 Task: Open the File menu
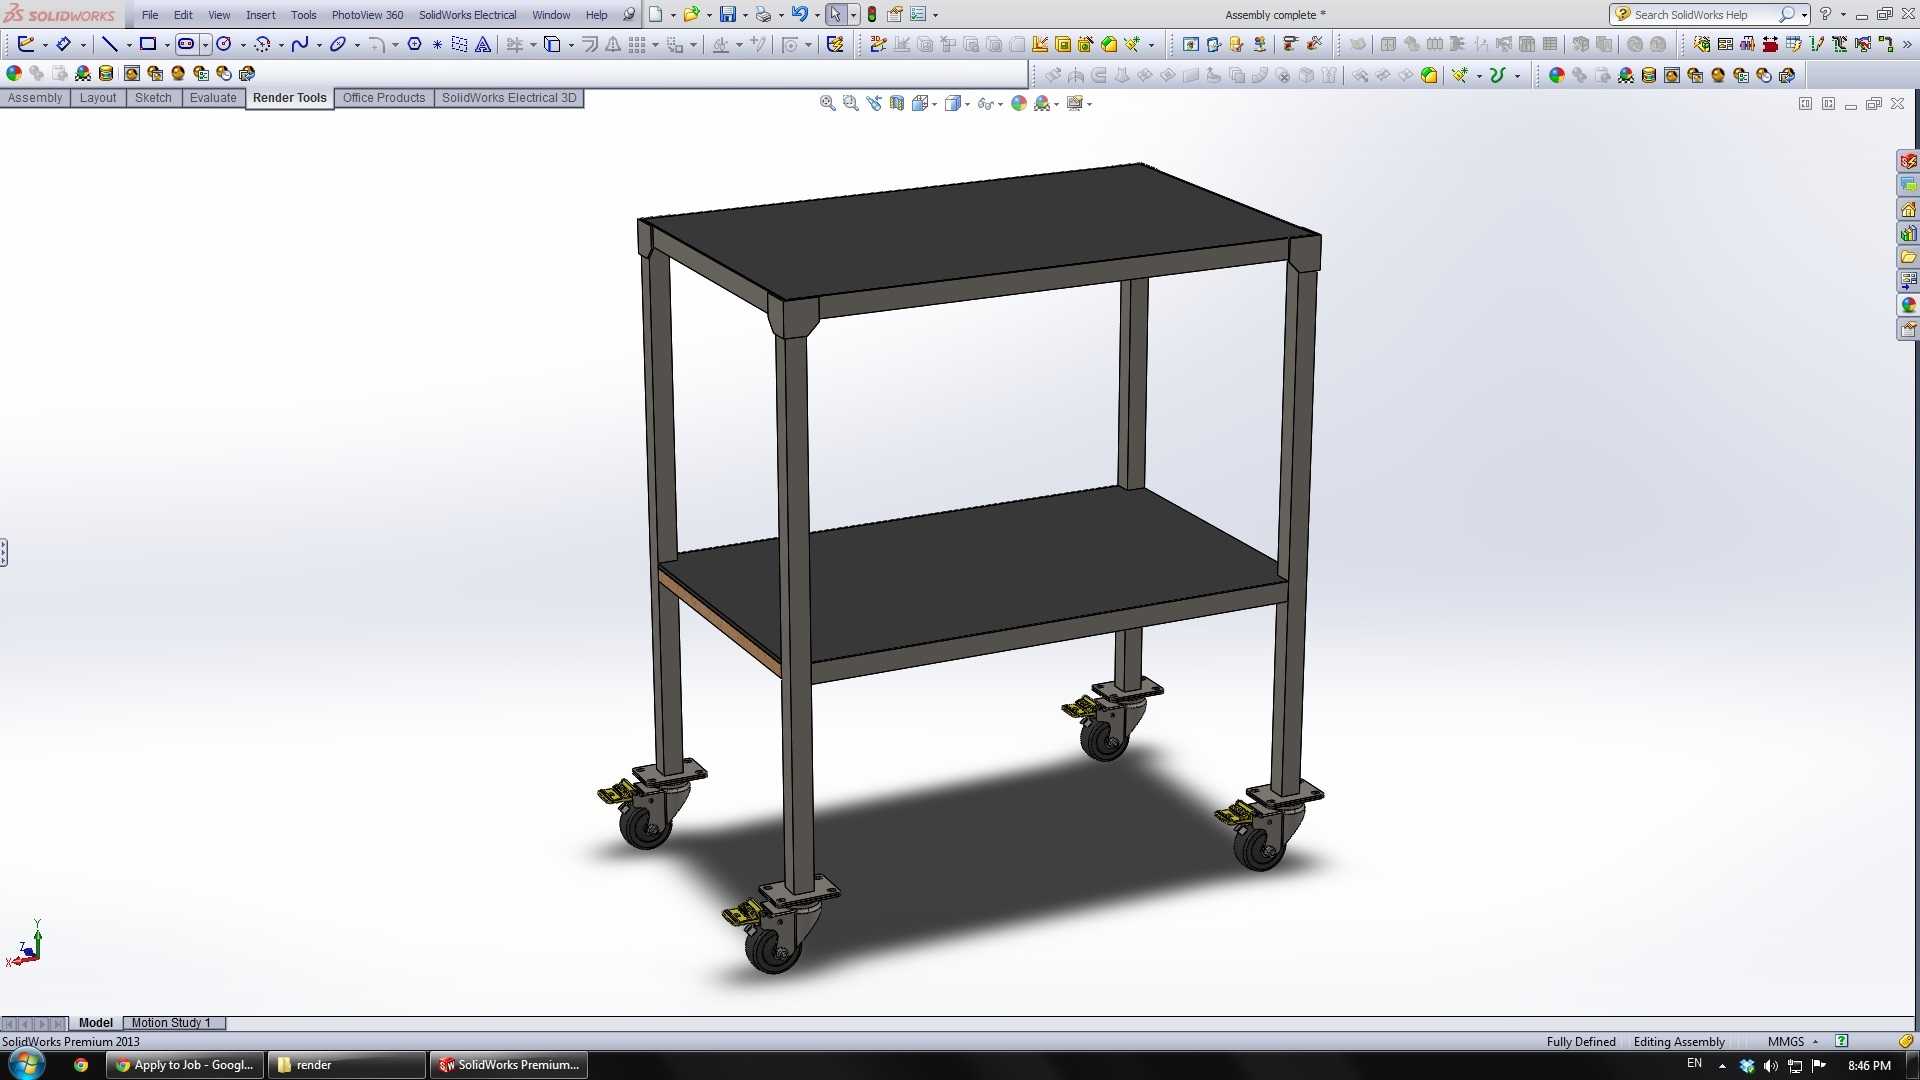(x=150, y=15)
